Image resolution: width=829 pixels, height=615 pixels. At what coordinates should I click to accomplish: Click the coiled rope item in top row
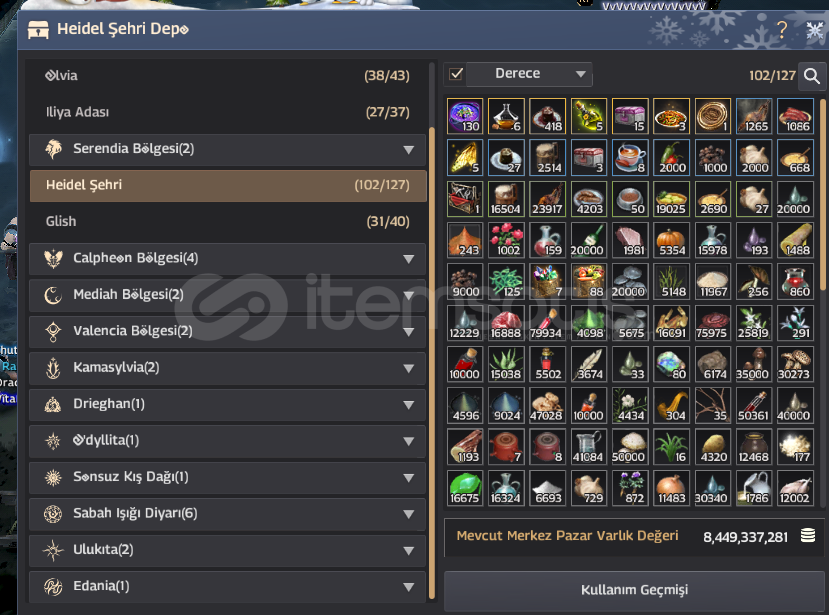click(x=713, y=116)
